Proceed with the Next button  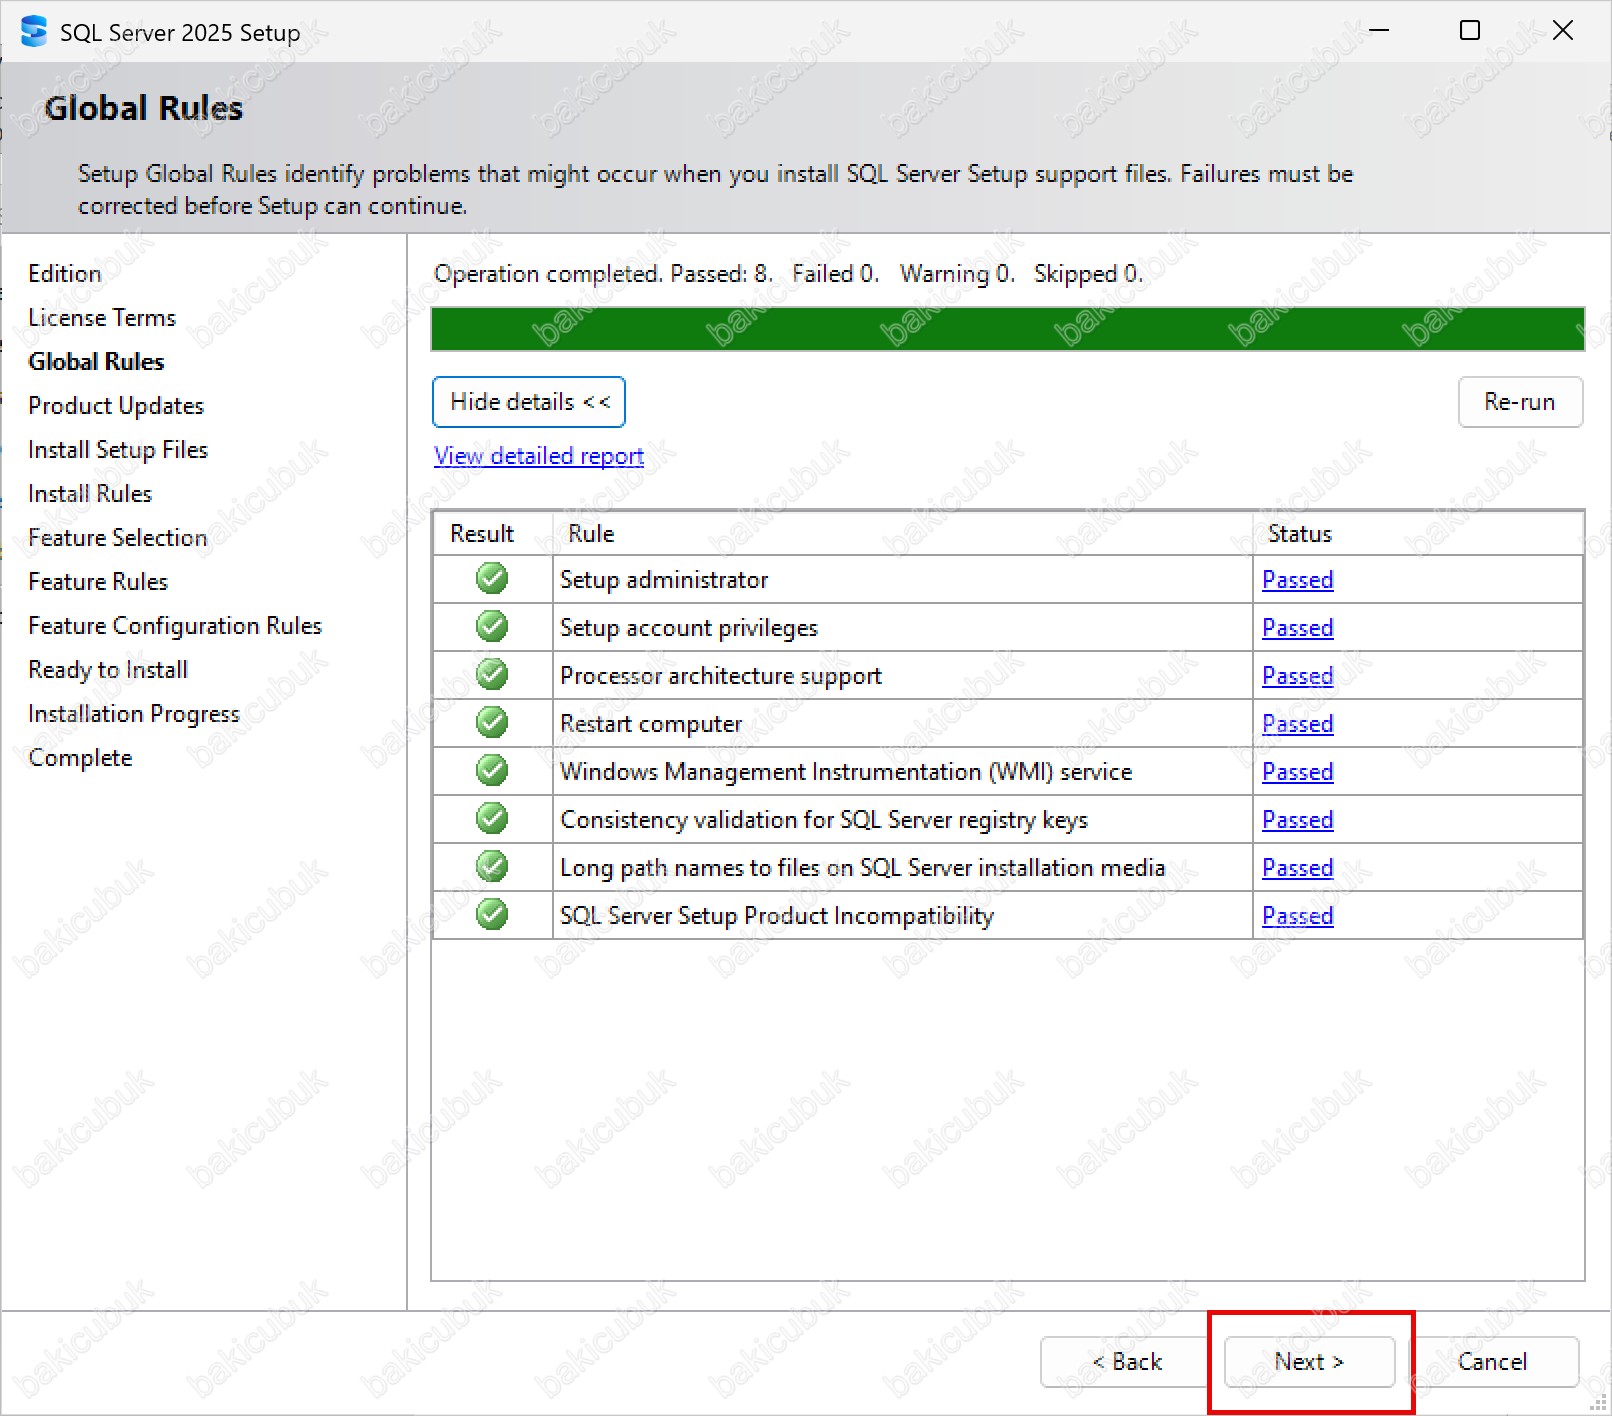coord(1308,1362)
